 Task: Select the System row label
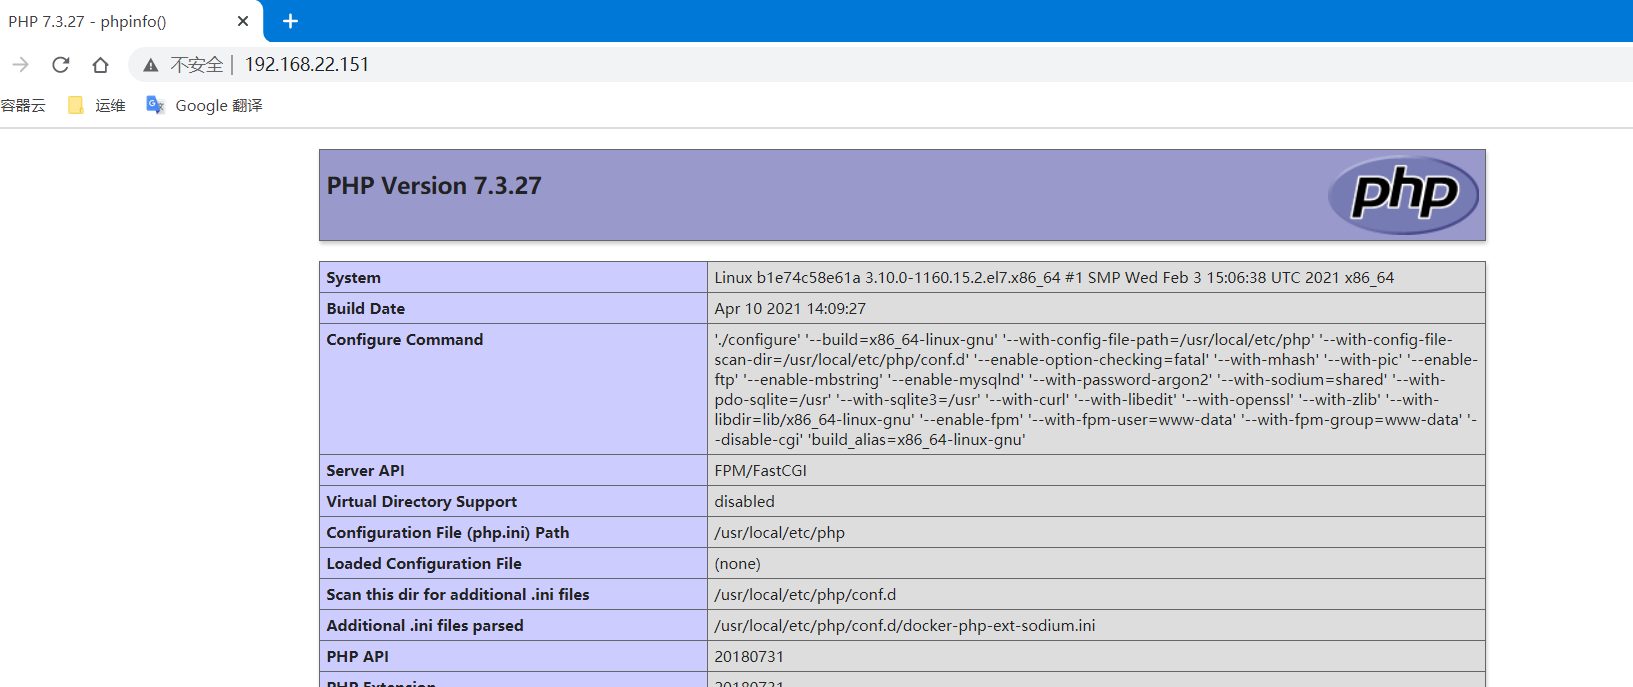[353, 278]
